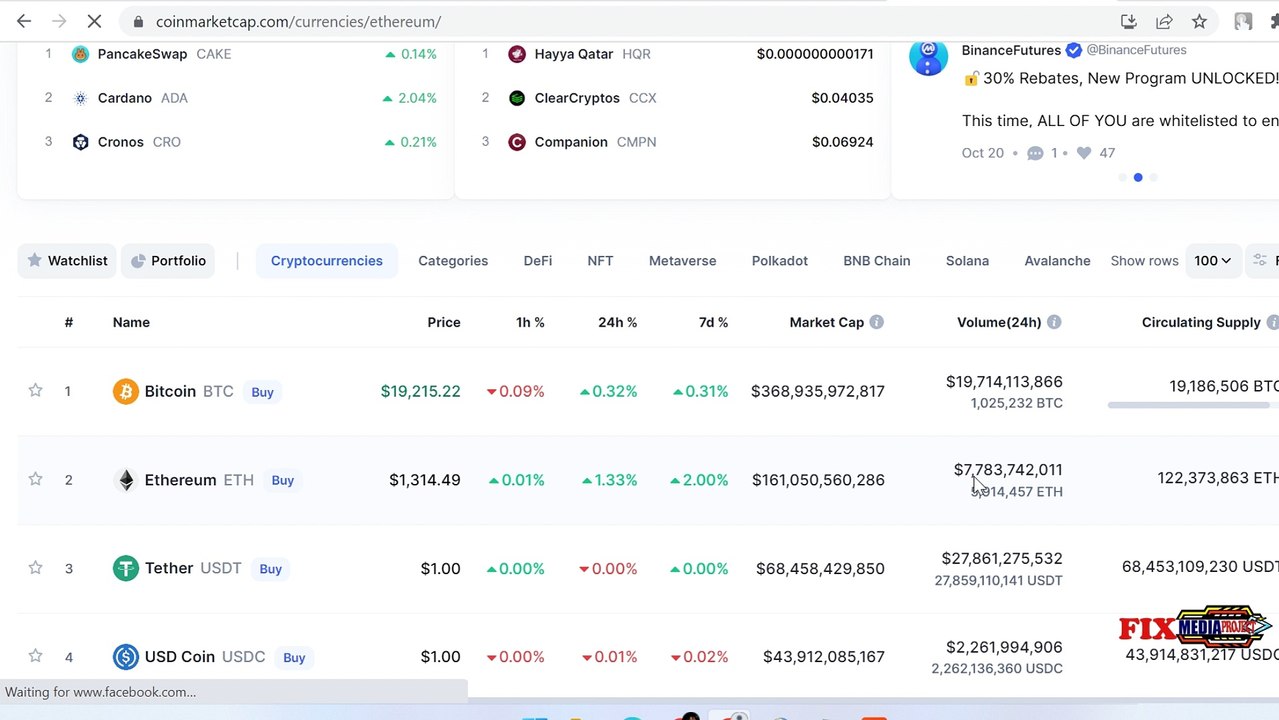The image size is (1279, 720).
Task: Sort table by Price column header
Action: pos(444,322)
